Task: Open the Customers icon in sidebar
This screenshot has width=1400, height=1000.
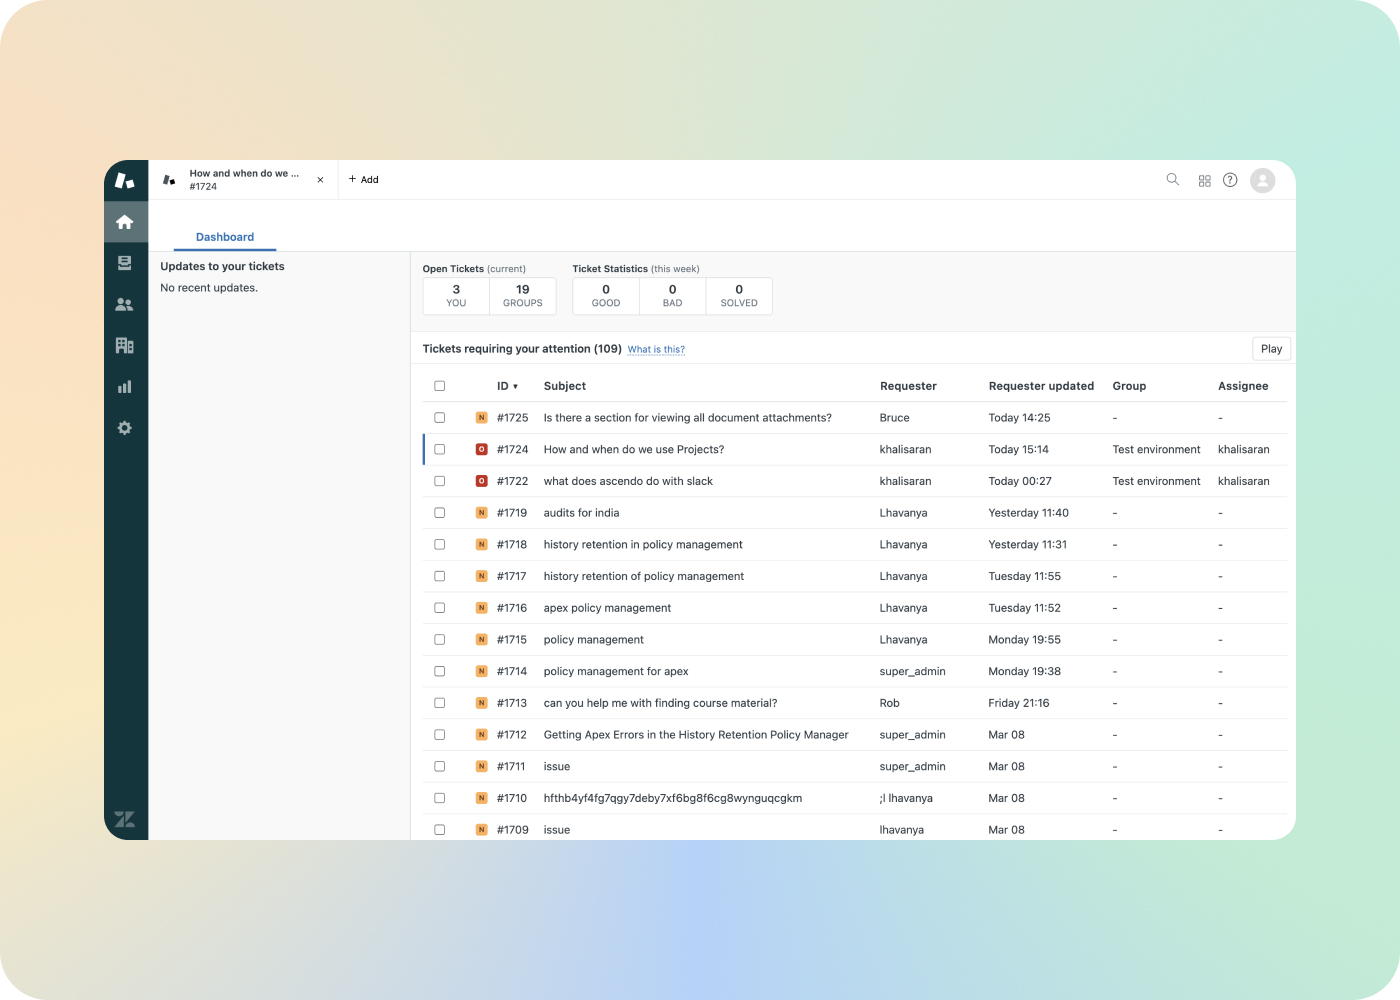Action: pyautogui.click(x=125, y=304)
